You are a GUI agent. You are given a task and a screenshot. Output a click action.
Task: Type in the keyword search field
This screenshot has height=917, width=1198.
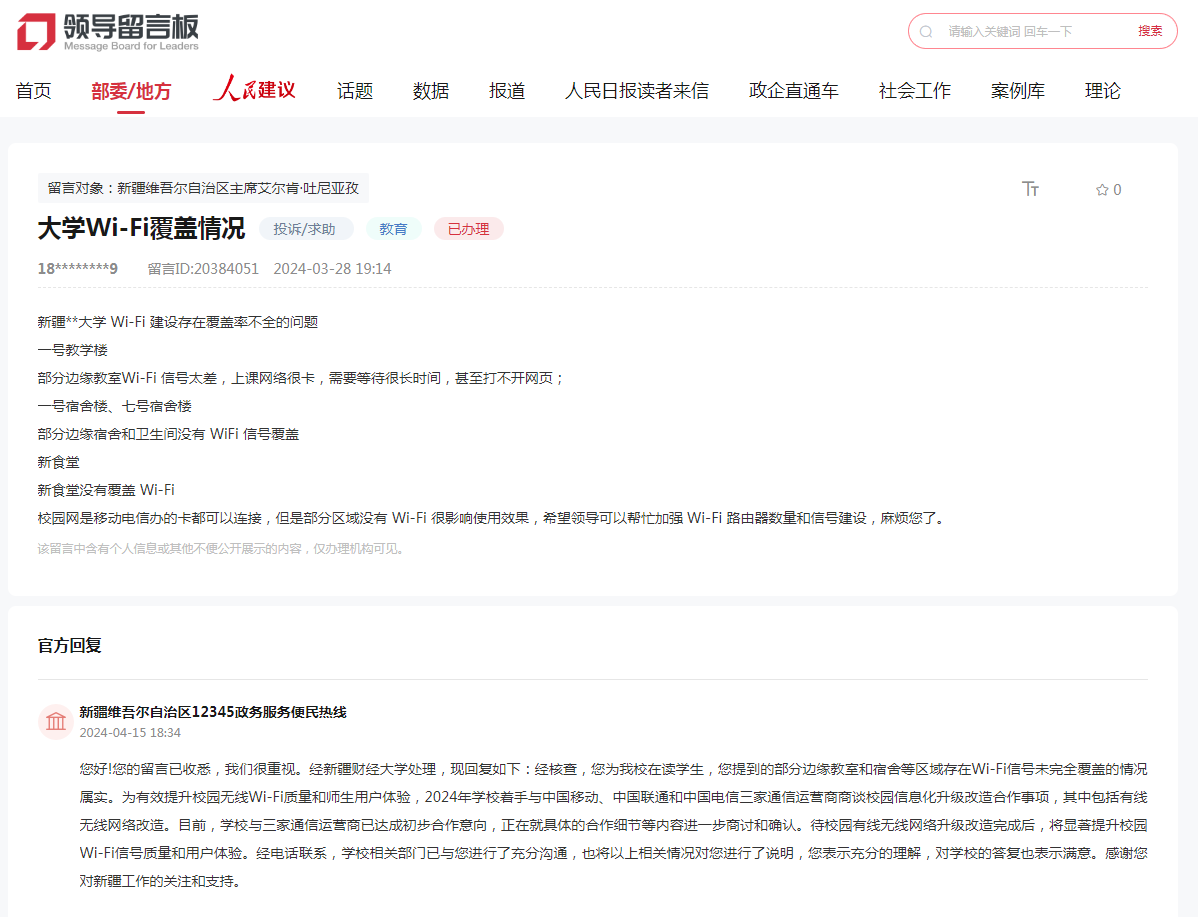click(x=1030, y=32)
